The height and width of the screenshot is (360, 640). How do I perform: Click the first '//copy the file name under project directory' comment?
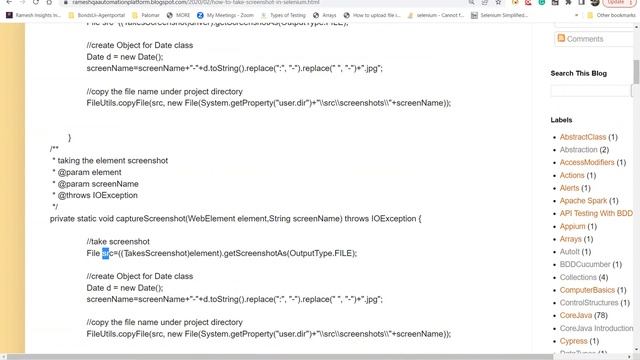tap(164, 91)
